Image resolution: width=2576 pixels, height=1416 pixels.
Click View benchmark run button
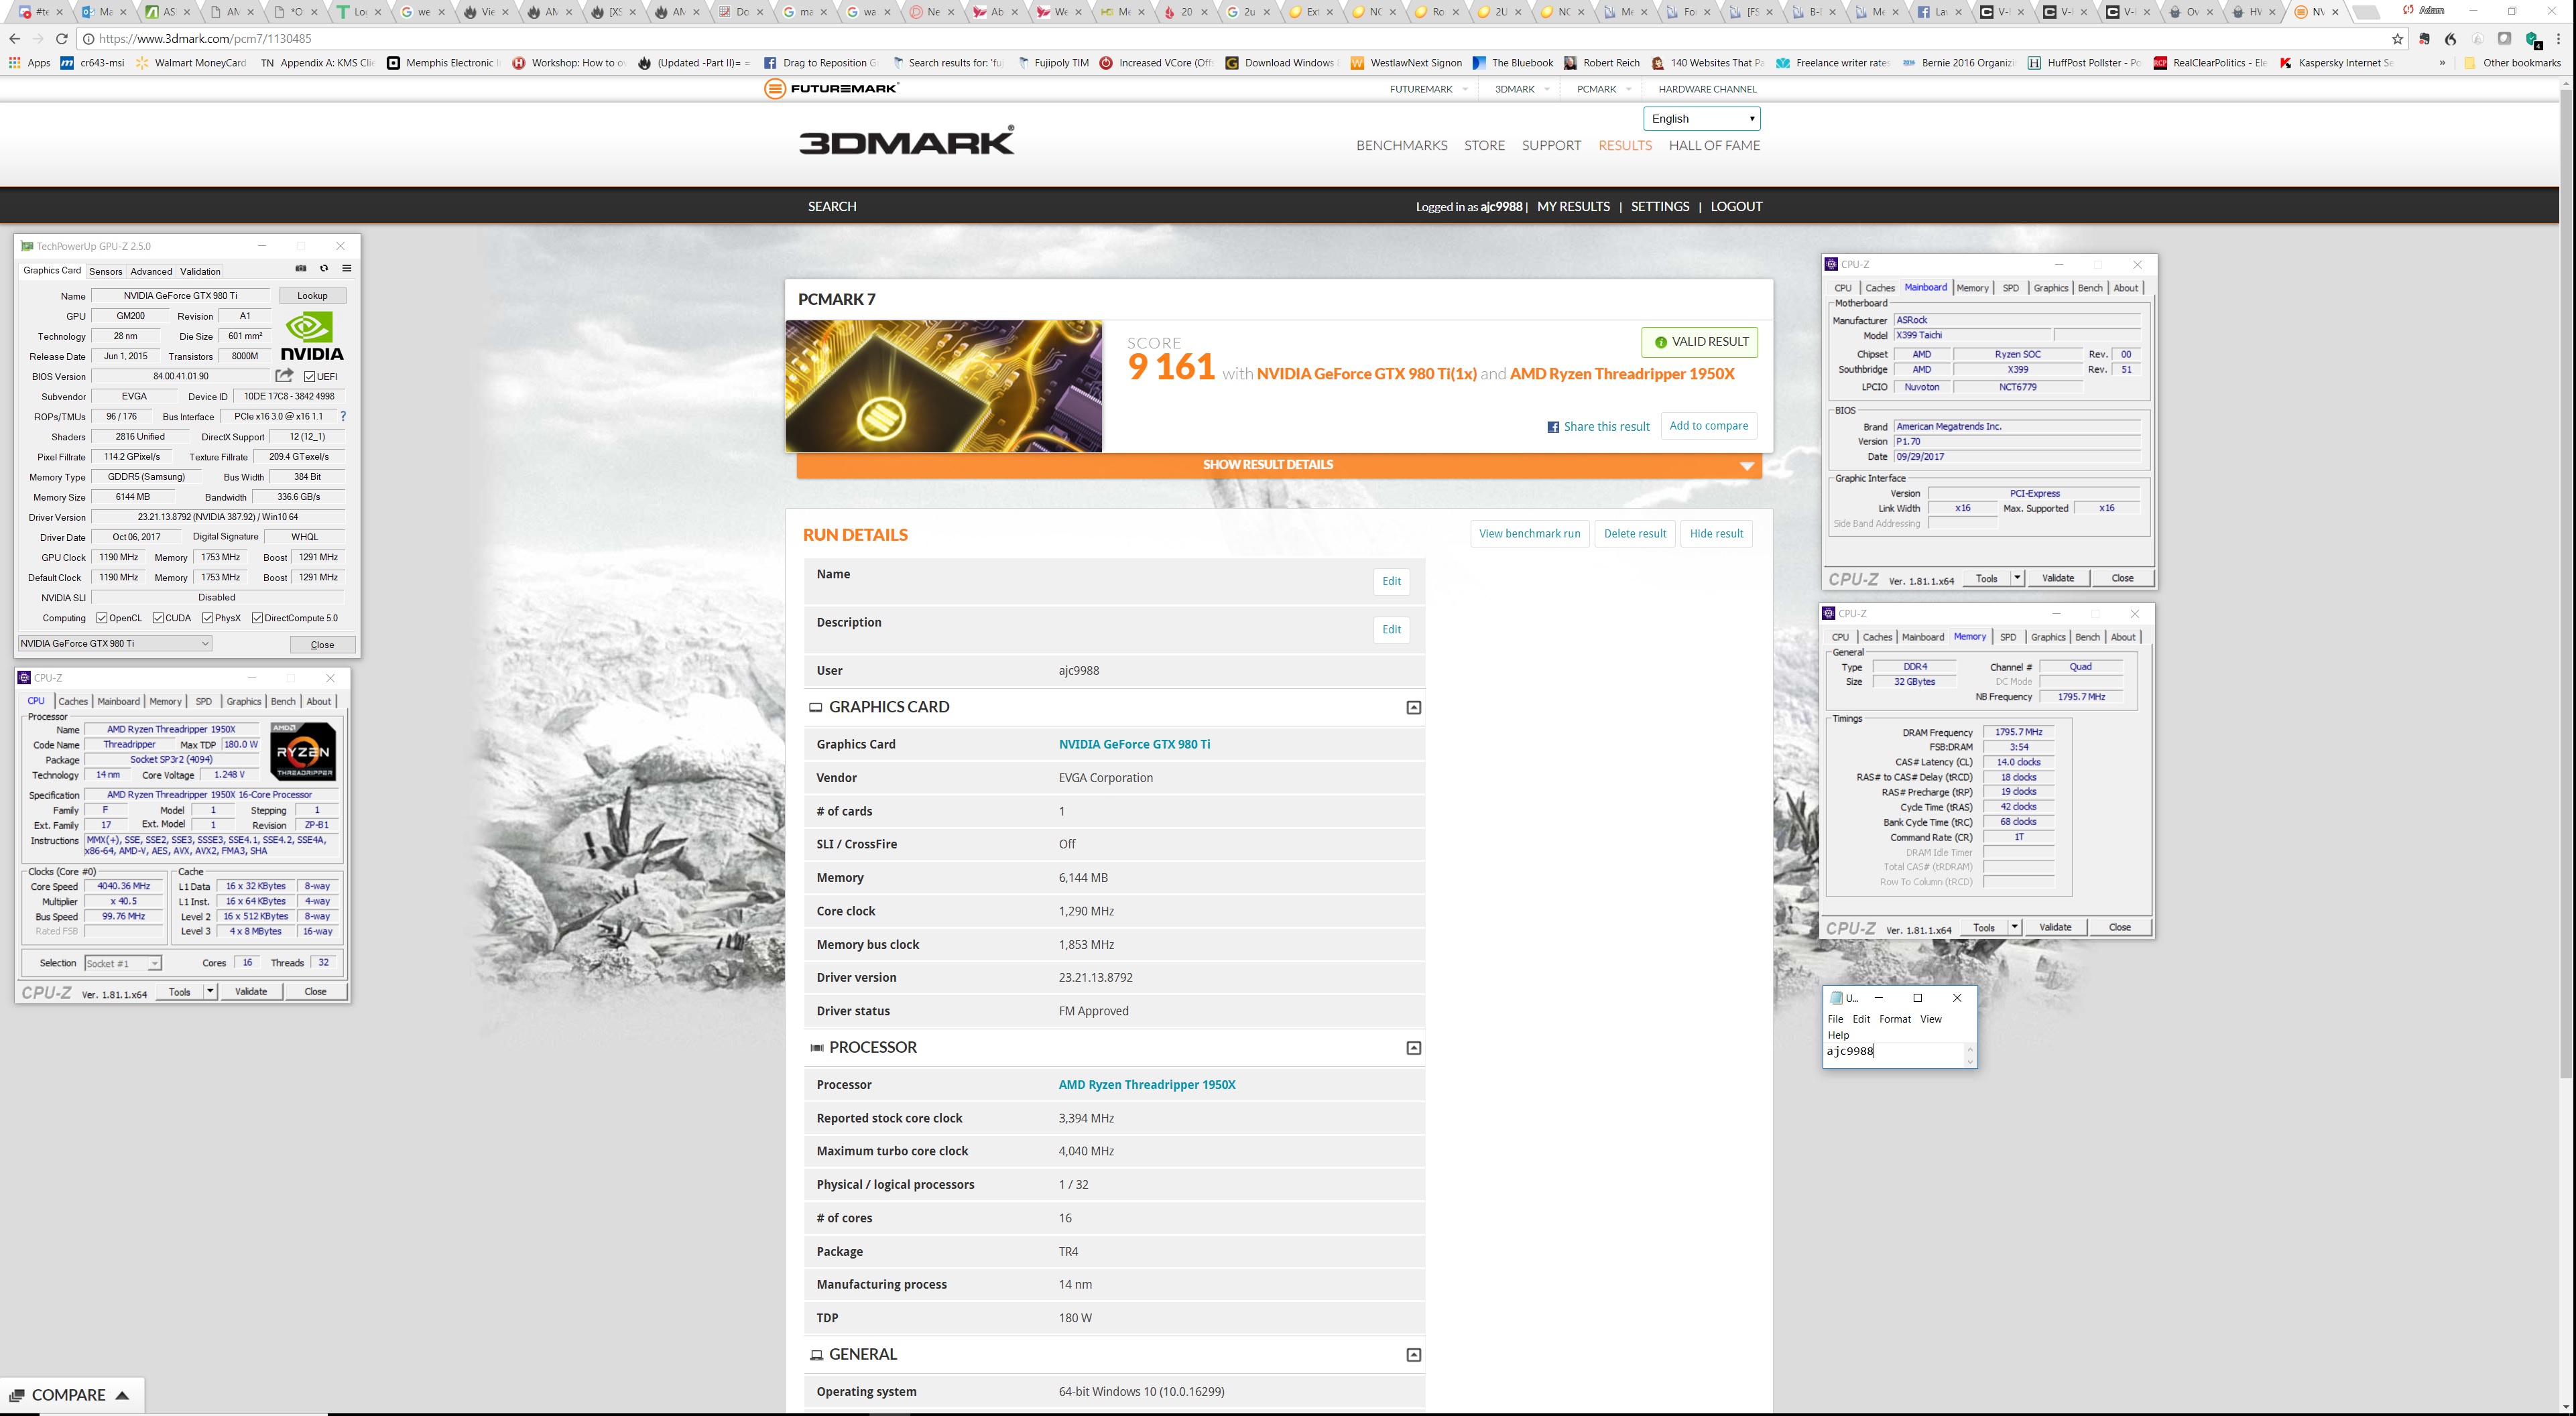[1529, 533]
